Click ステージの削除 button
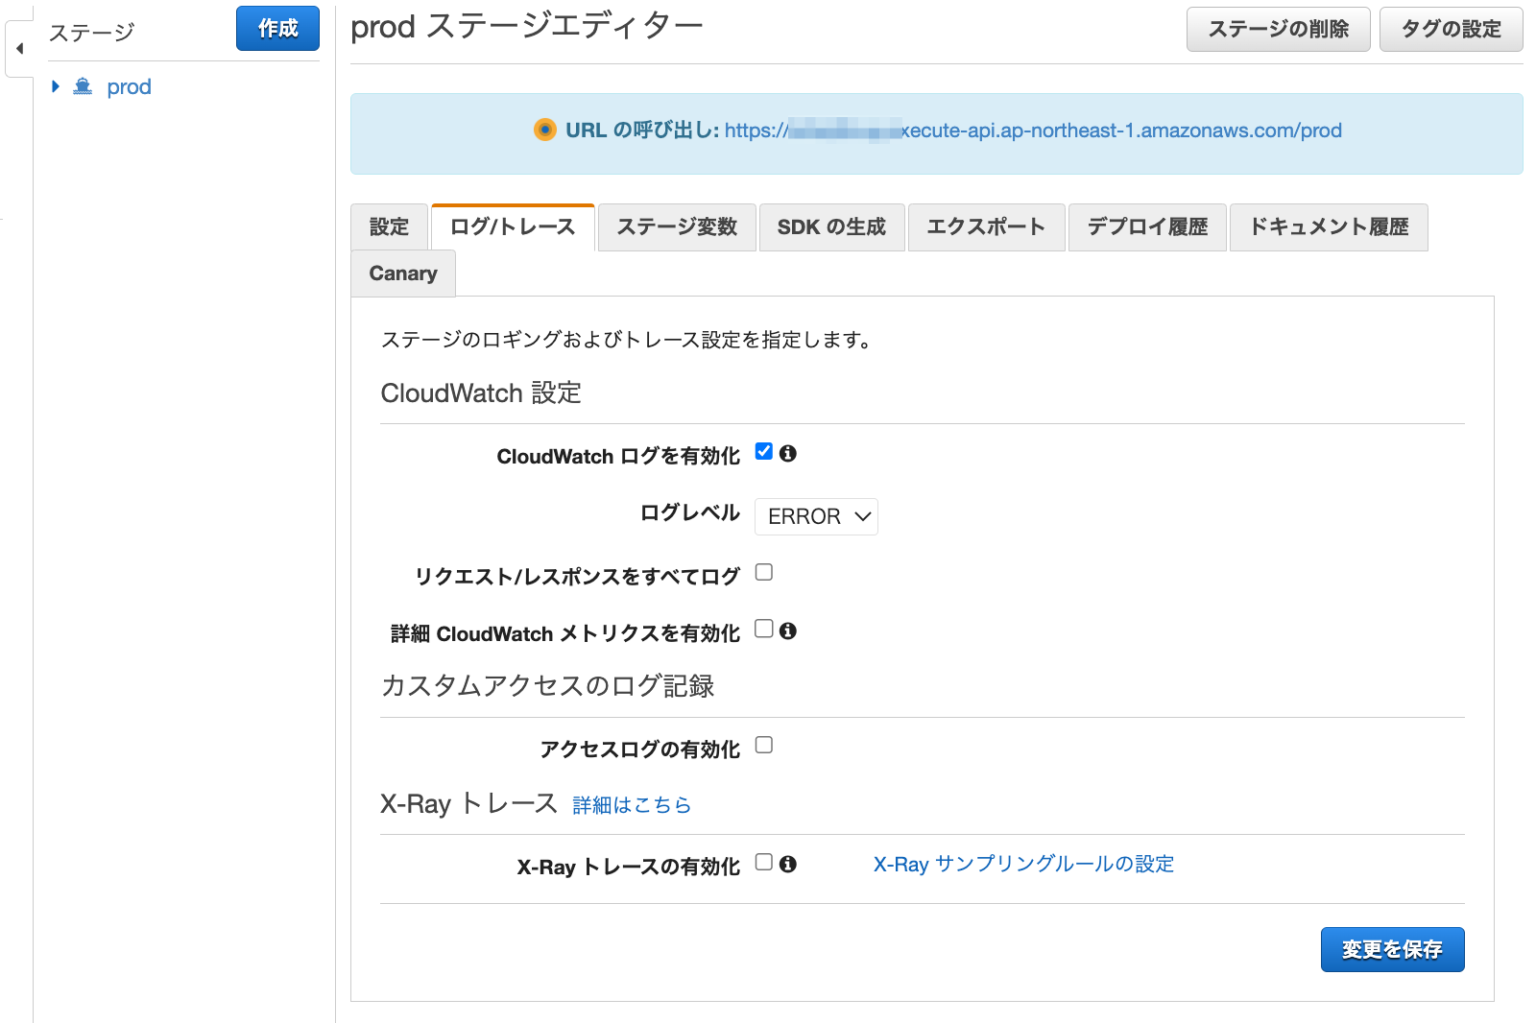The image size is (1536, 1023). coord(1278,29)
